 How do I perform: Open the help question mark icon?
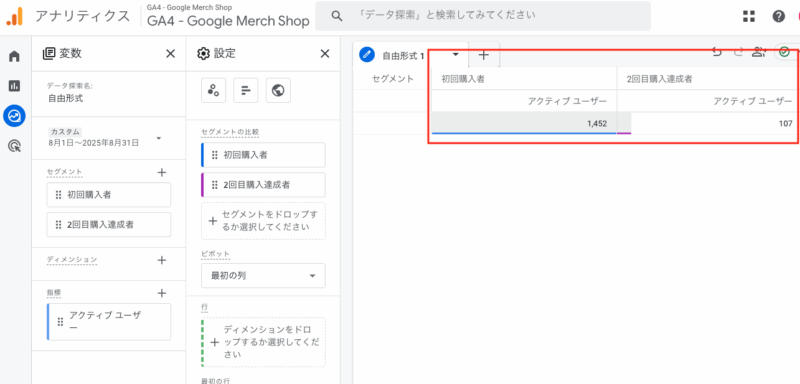pyautogui.click(x=779, y=16)
